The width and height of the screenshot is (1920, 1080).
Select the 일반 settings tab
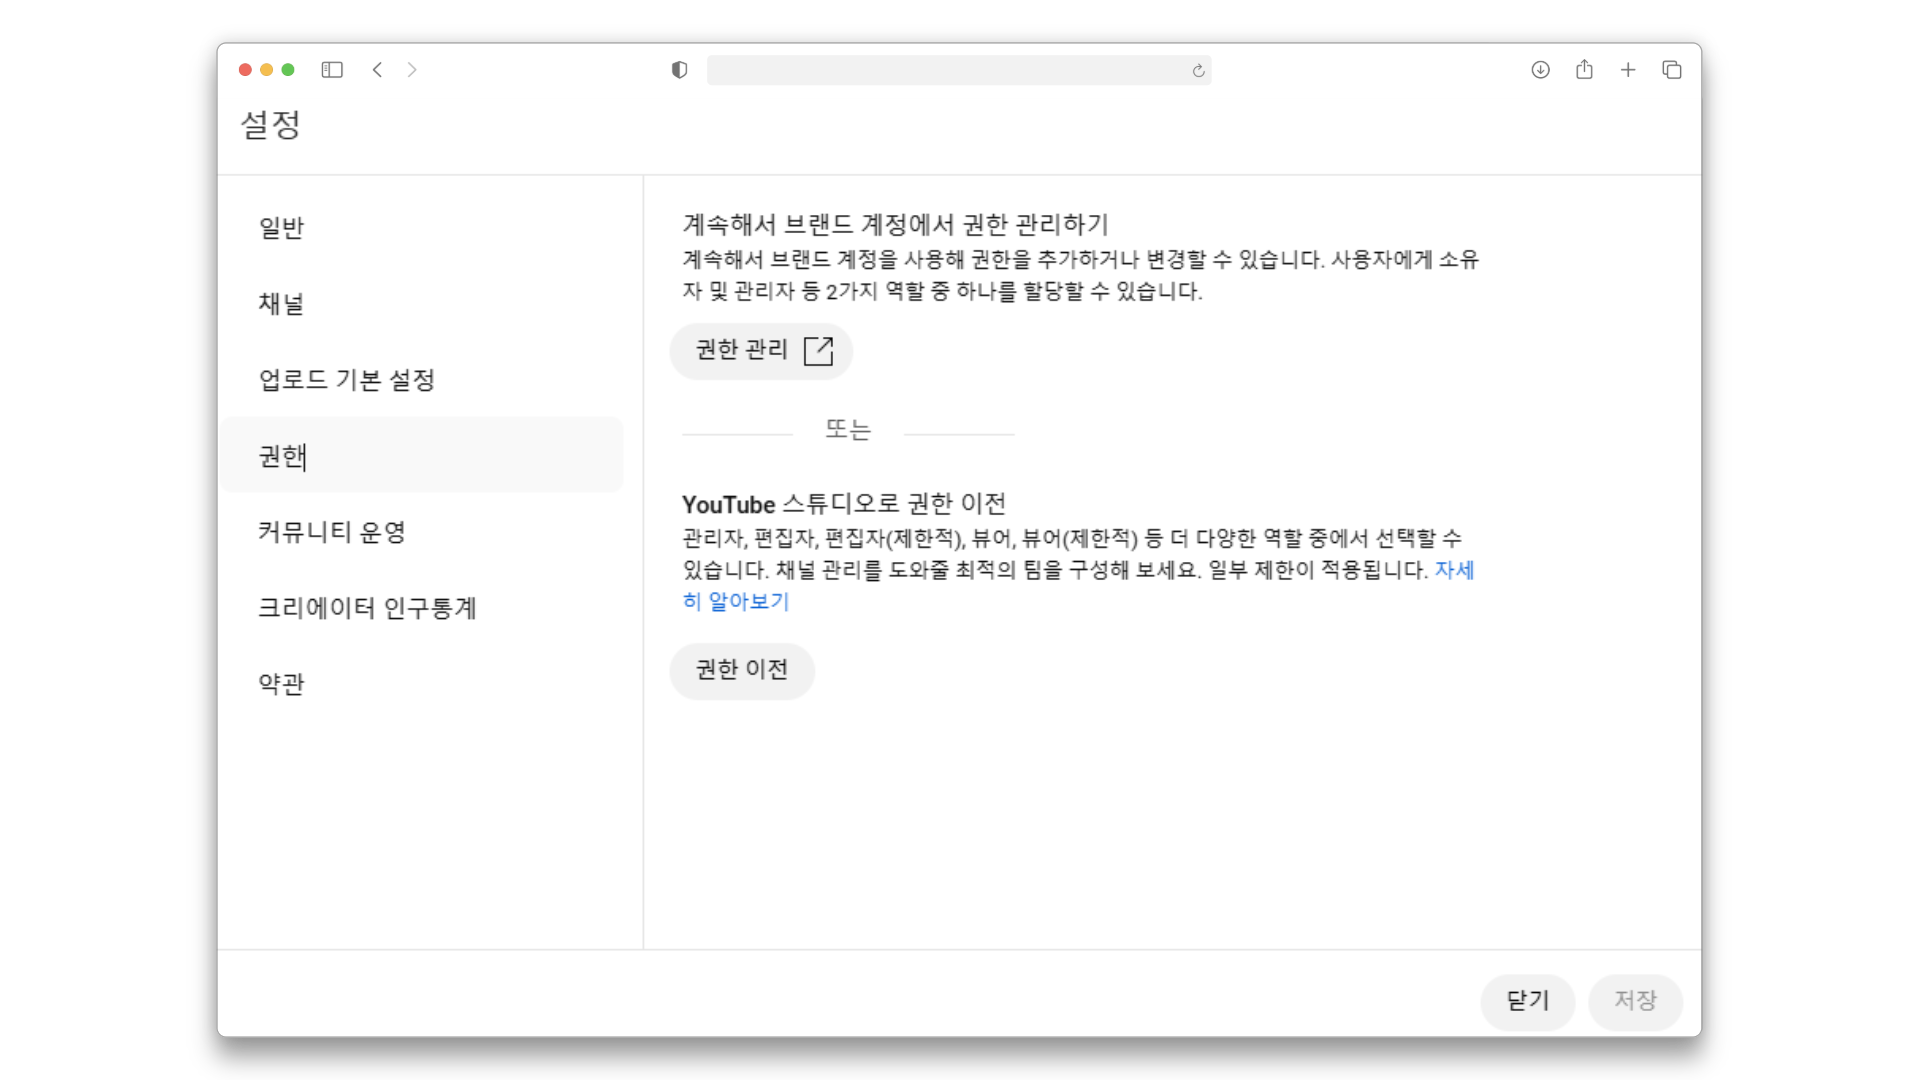click(282, 228)
